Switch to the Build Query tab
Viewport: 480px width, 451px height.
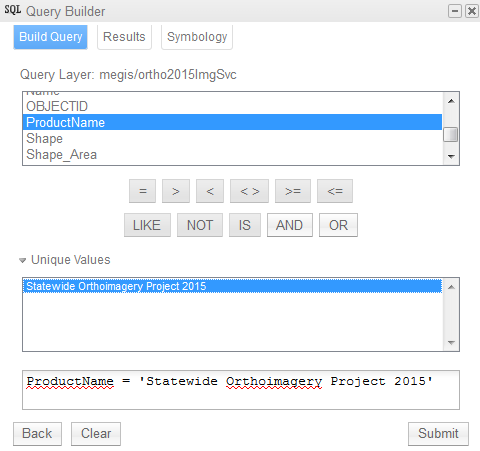coord(50,37)
